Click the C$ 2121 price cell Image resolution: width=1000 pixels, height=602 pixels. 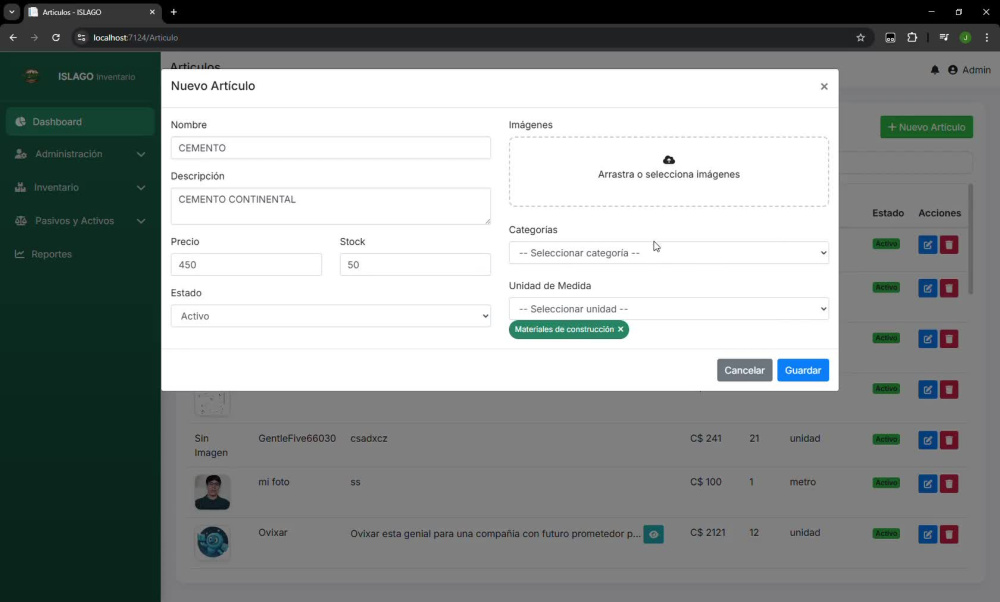point(707,532)
